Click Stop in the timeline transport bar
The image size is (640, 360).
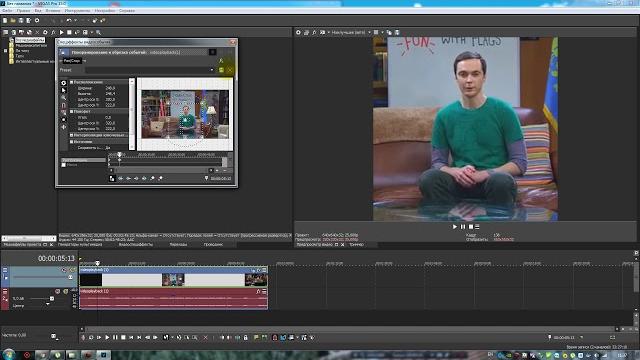[x=123, y=338]
